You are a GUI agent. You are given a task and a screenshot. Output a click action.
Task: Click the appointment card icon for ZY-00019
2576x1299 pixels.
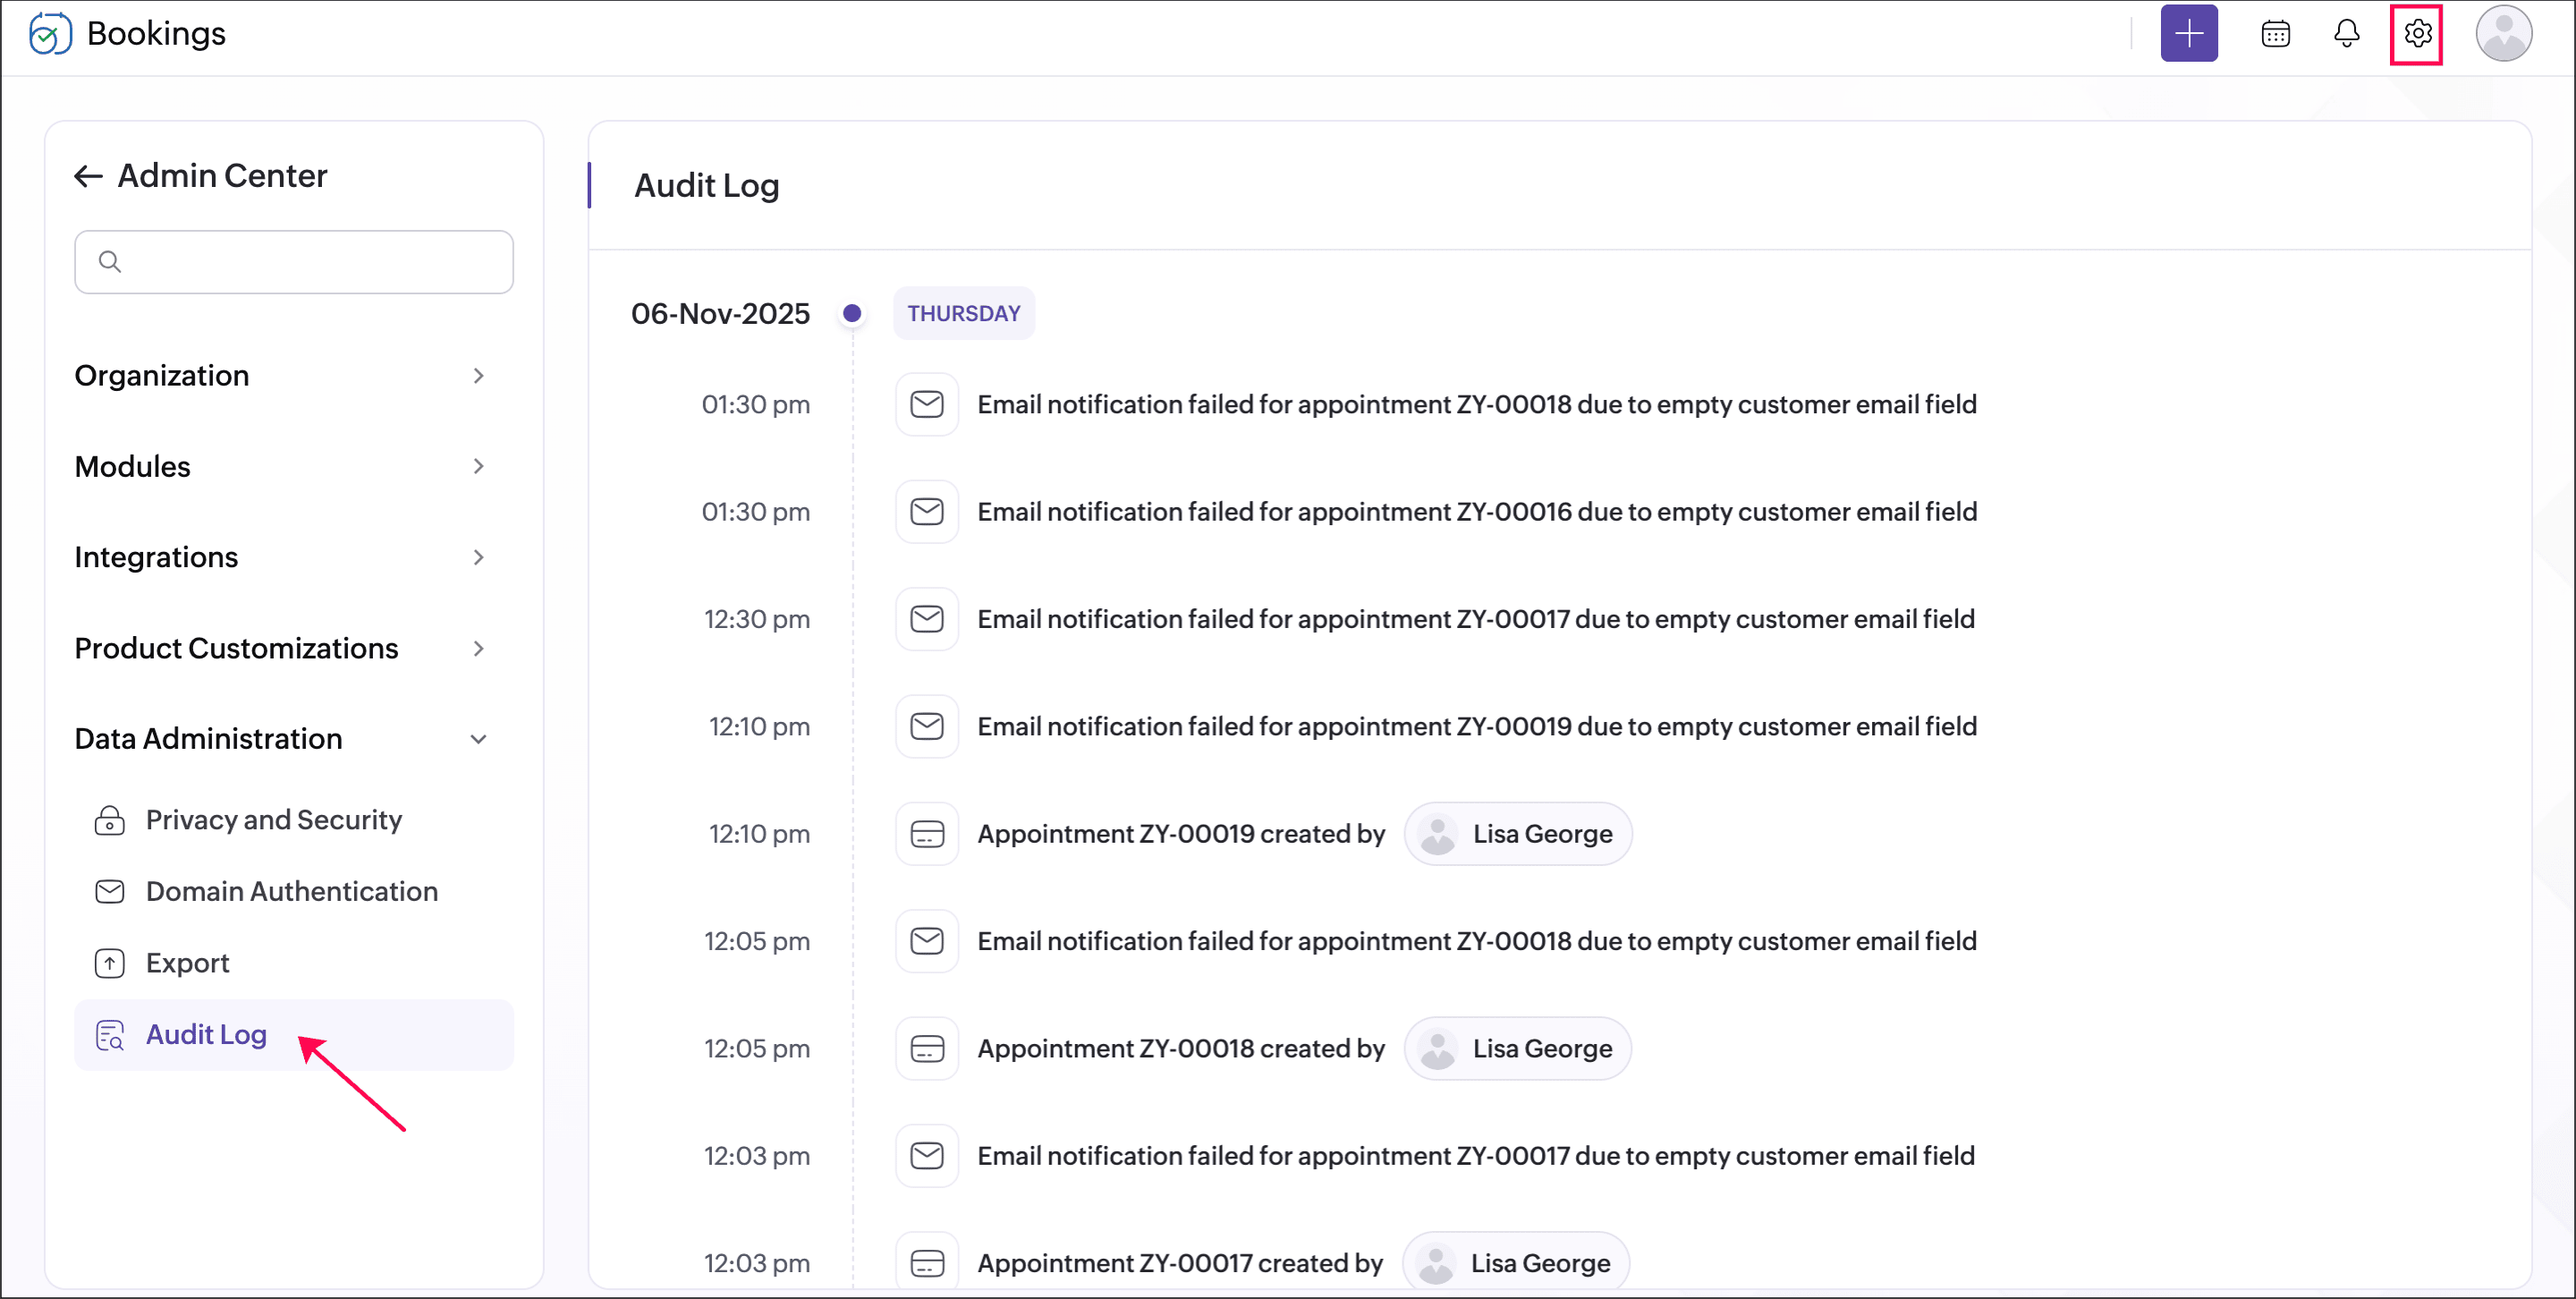[926, 834]
